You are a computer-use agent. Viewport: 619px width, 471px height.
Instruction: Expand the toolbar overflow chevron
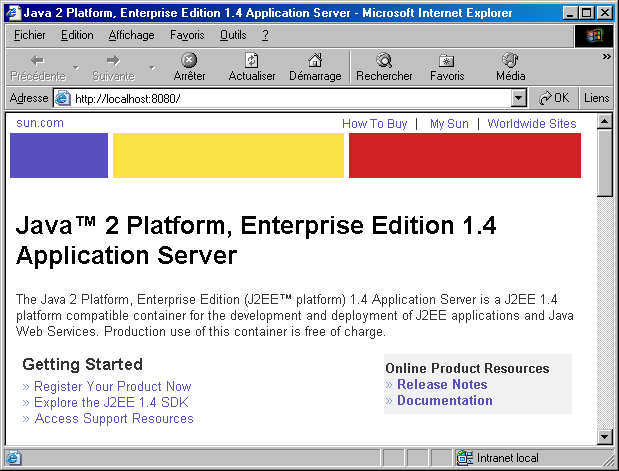606,57
